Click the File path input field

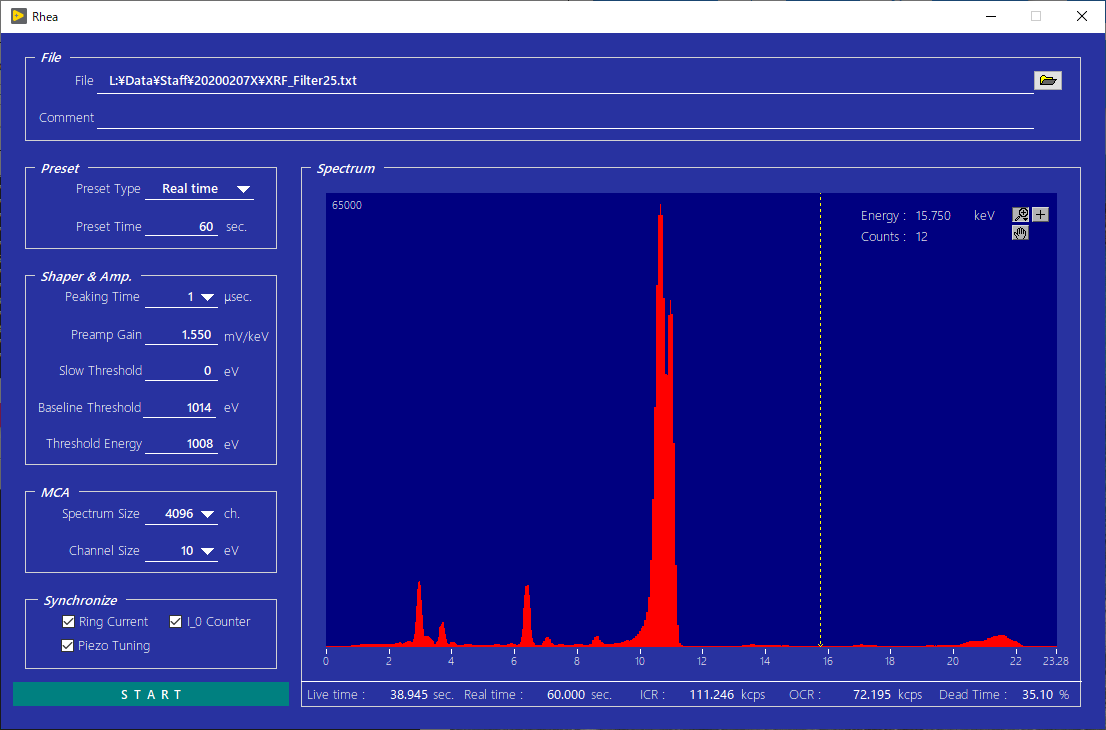click(565, 81)
